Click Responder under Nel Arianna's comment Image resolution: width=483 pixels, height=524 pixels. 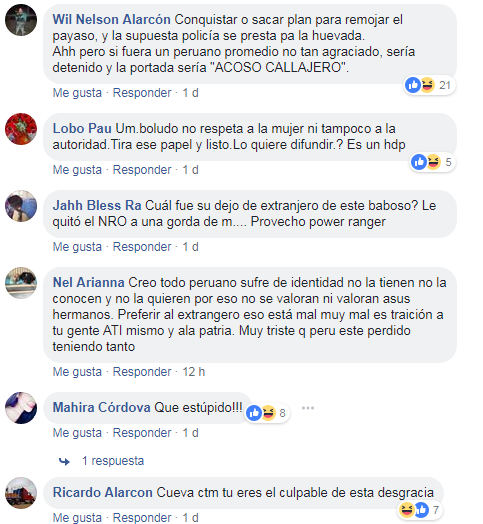[x=142, y=372]
